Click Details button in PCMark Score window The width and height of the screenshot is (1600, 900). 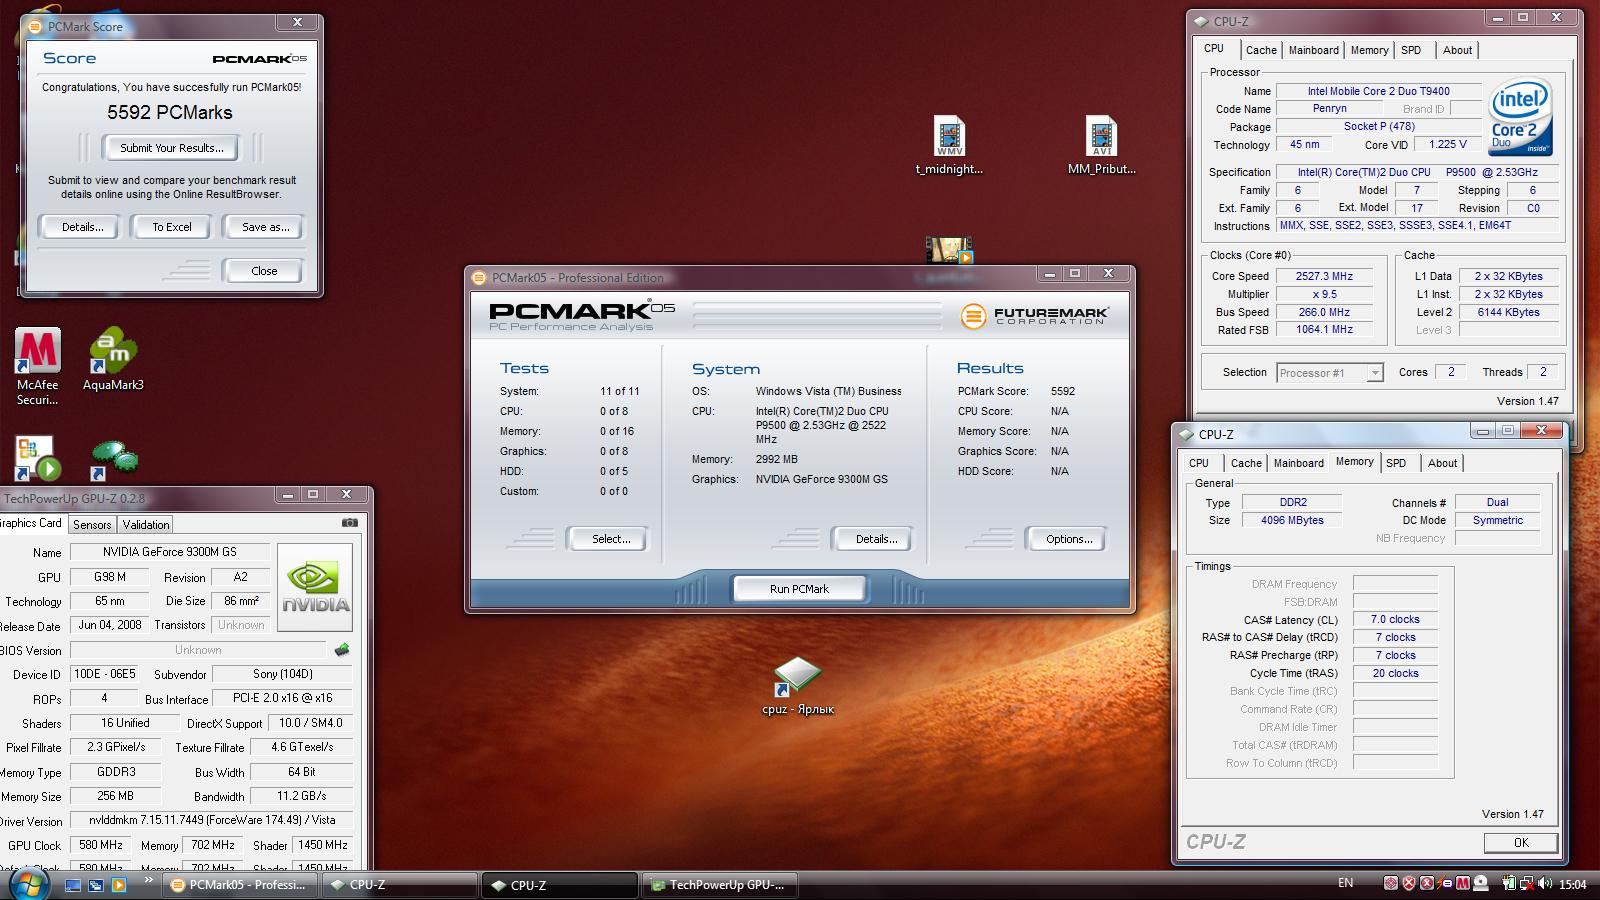pos(82,227)
